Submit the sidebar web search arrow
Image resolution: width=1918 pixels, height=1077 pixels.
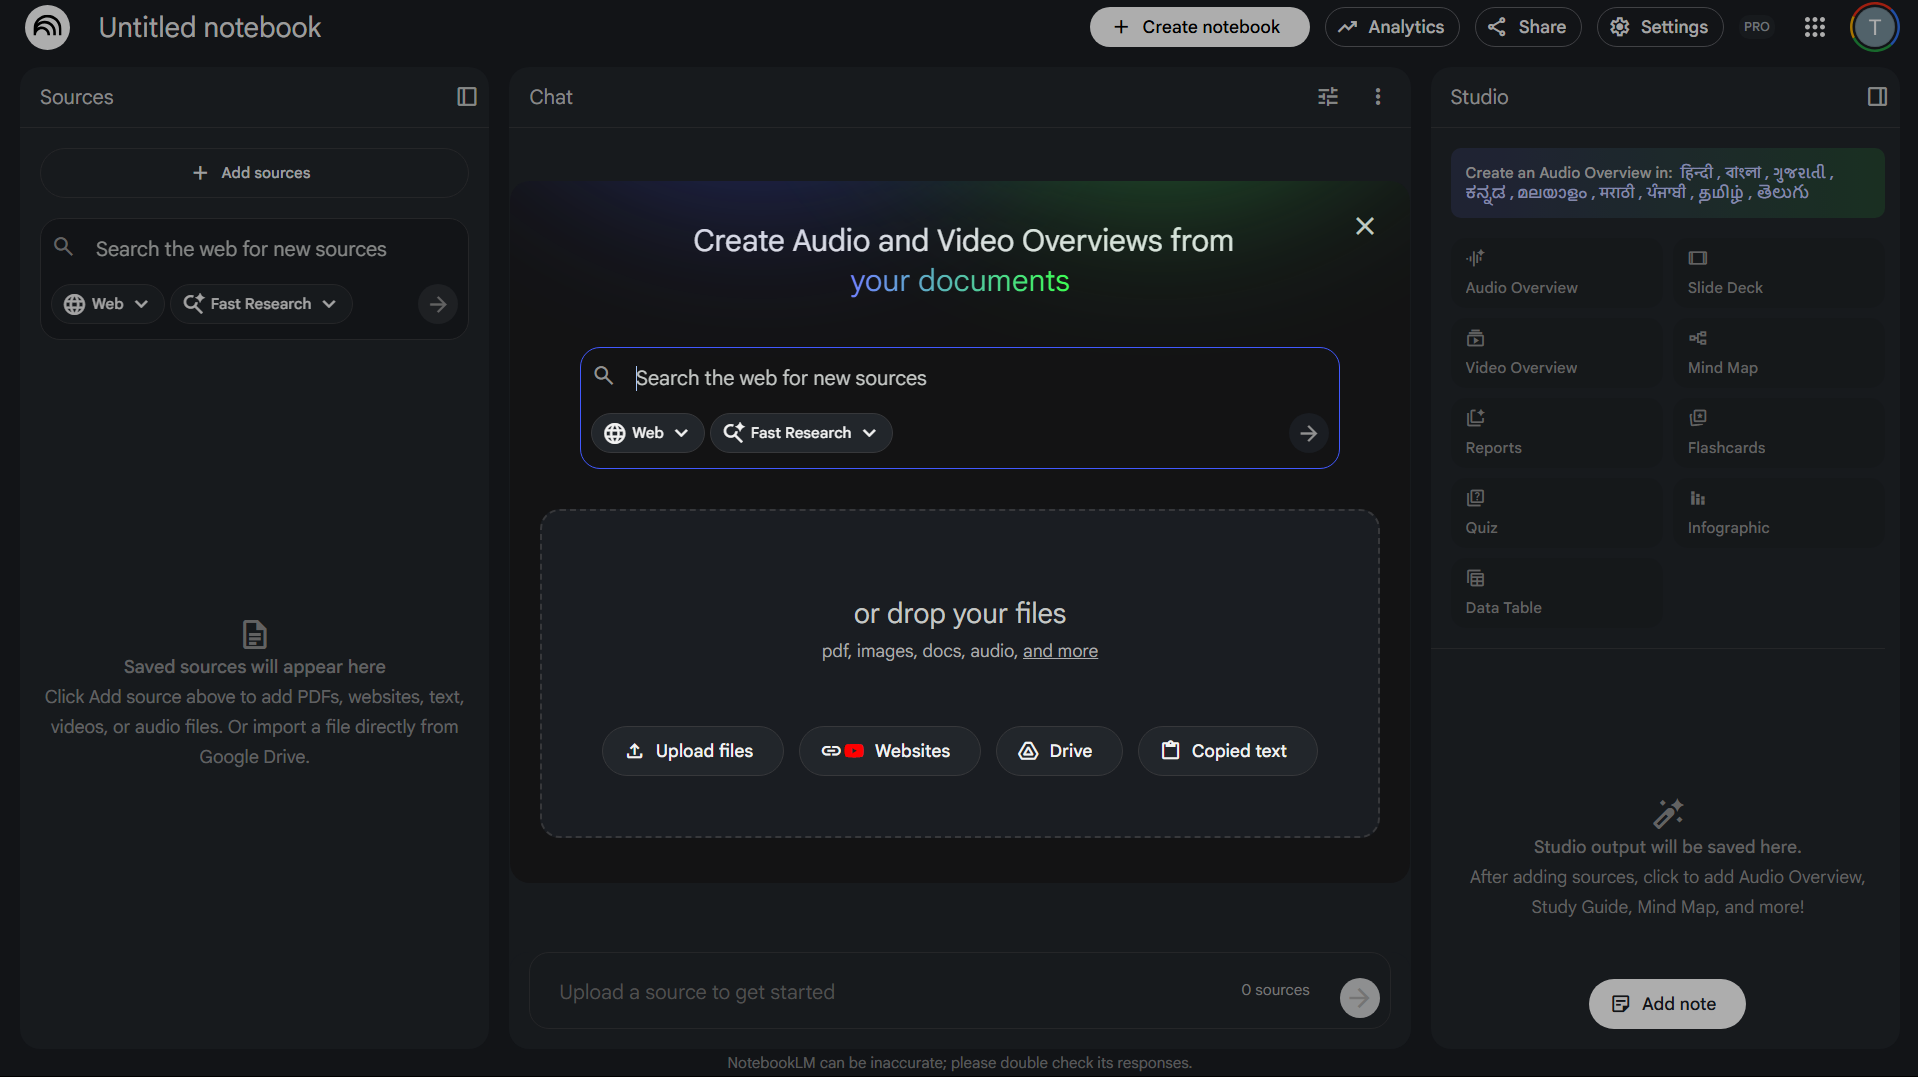[438, 304]
